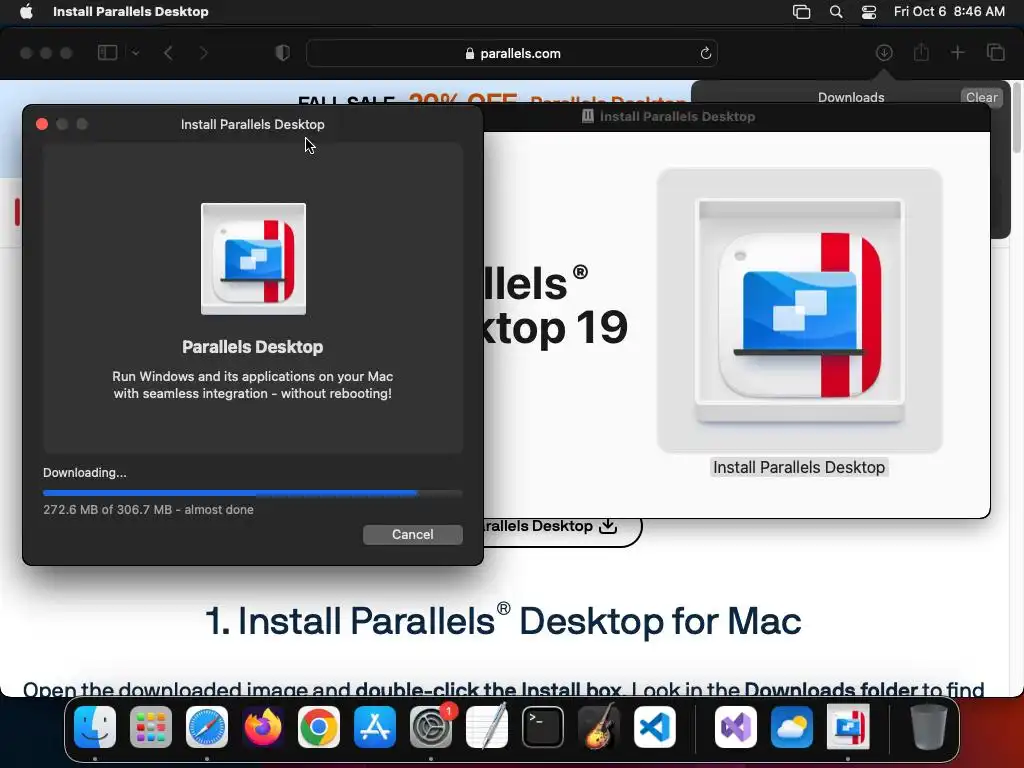Open Terminal from the Dock
This screenshot has height=768, width=1024.
pyautogui.click(x=543, y=727)
